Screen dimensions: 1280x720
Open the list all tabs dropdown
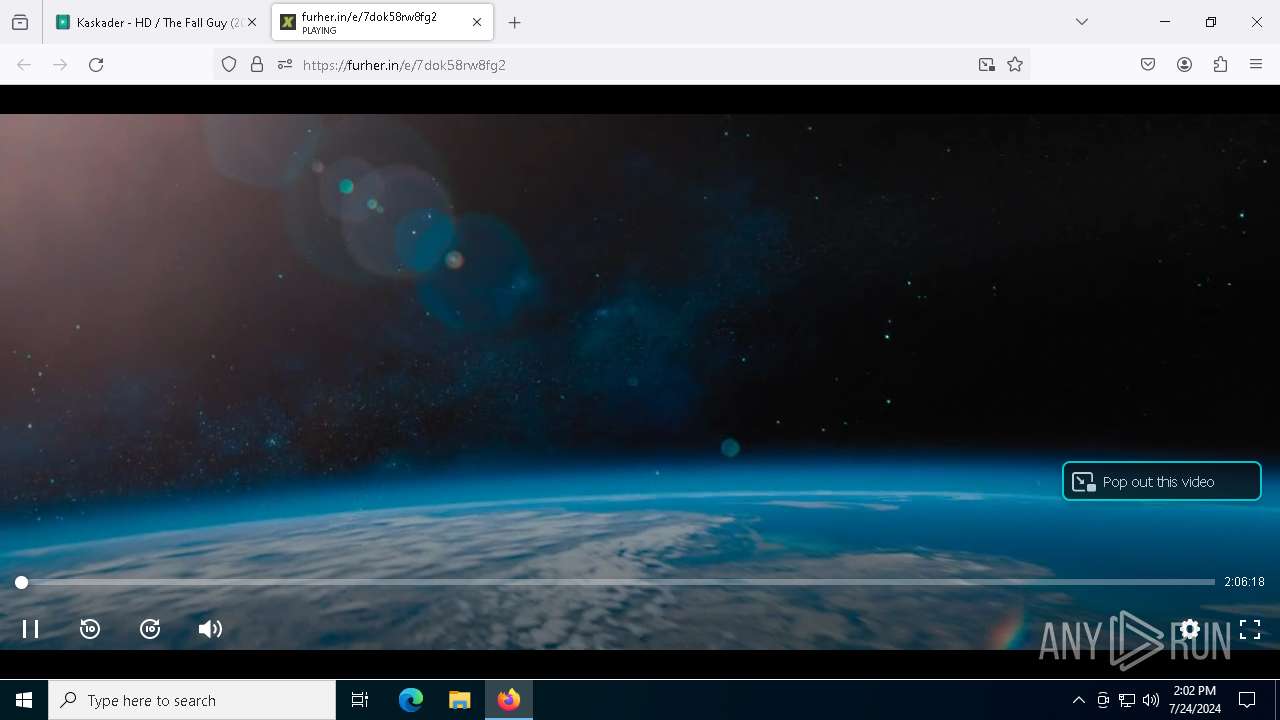(1082, 22)
